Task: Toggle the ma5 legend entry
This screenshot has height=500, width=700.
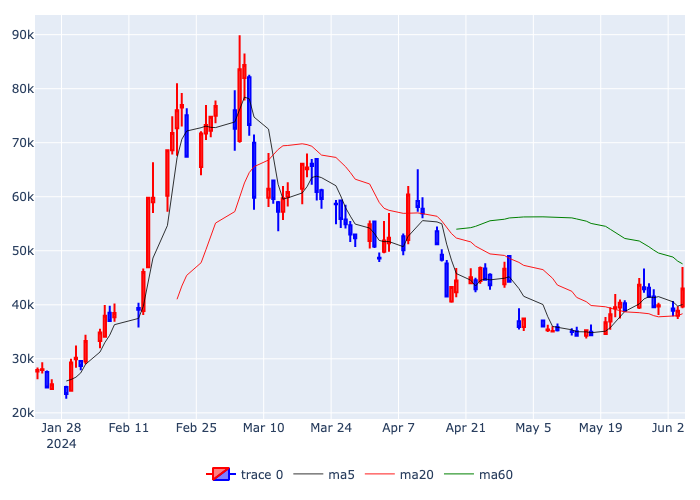Action: [324, 475]
